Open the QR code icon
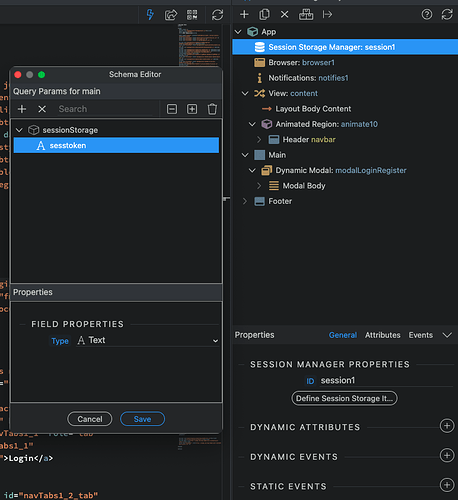The width and height of the screenshot is (458, 500). tap(192, 15)
